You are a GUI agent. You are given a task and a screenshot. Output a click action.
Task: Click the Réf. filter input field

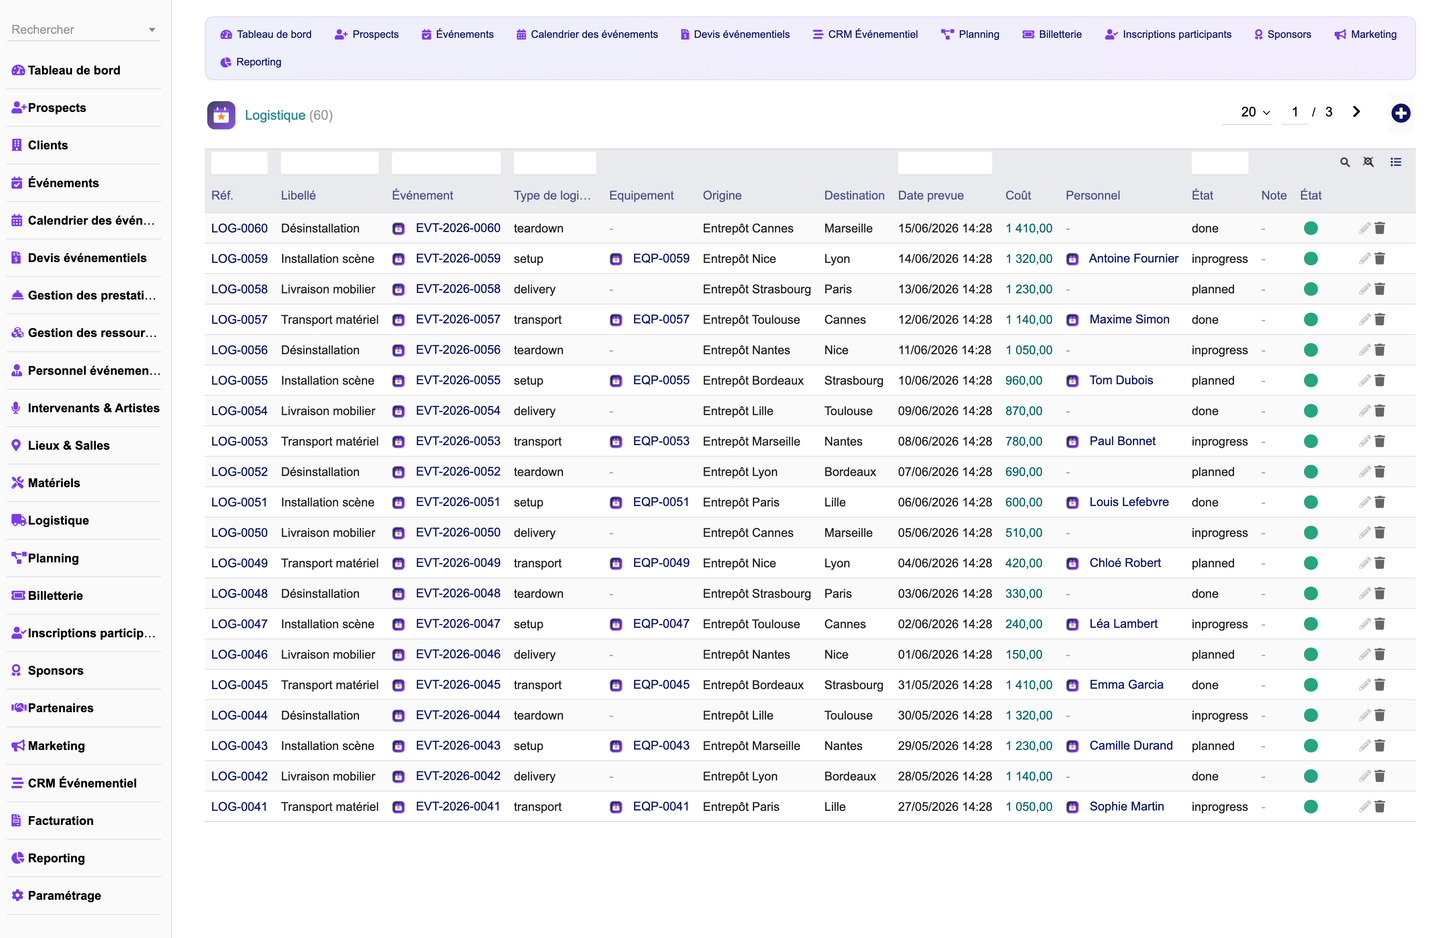coord(239,163)
